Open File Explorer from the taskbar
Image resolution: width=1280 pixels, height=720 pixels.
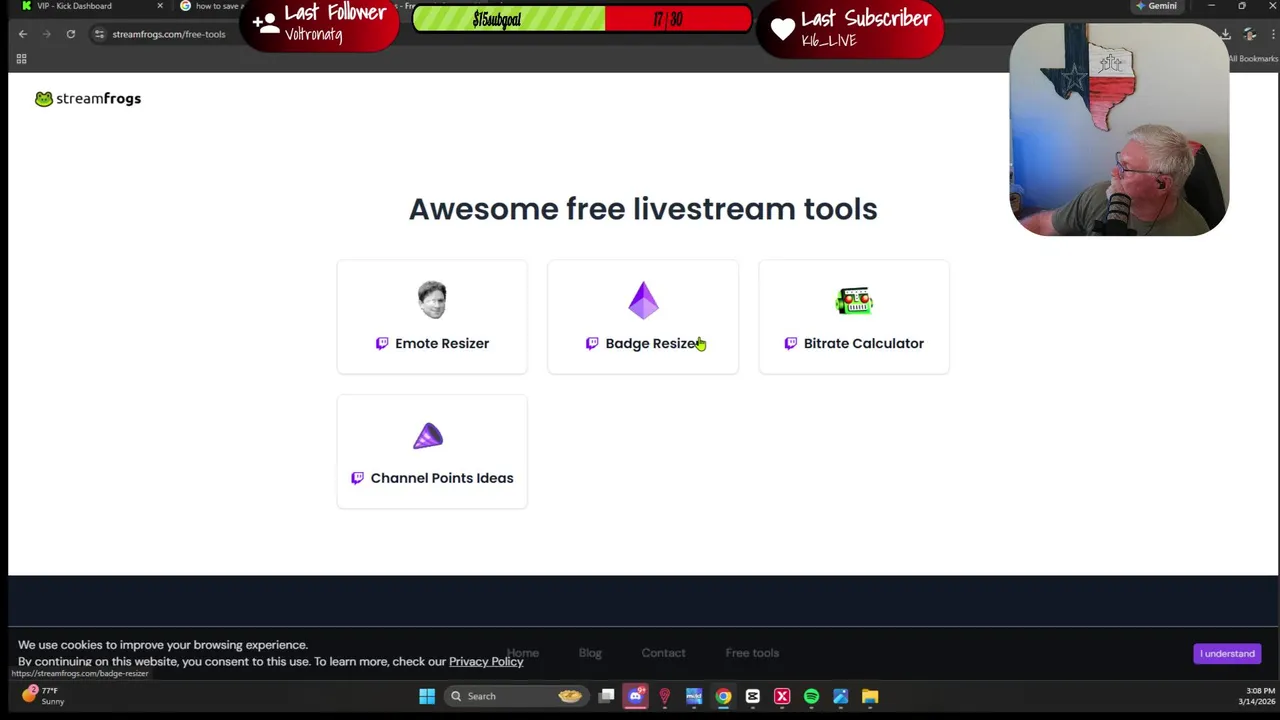[870, 696]
